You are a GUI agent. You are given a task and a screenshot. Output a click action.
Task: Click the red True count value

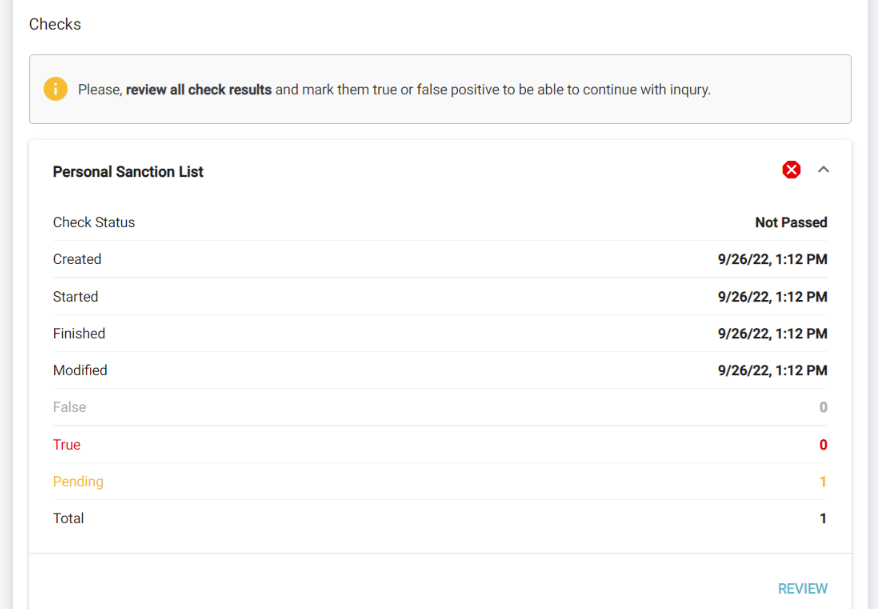tap(823, 445)
